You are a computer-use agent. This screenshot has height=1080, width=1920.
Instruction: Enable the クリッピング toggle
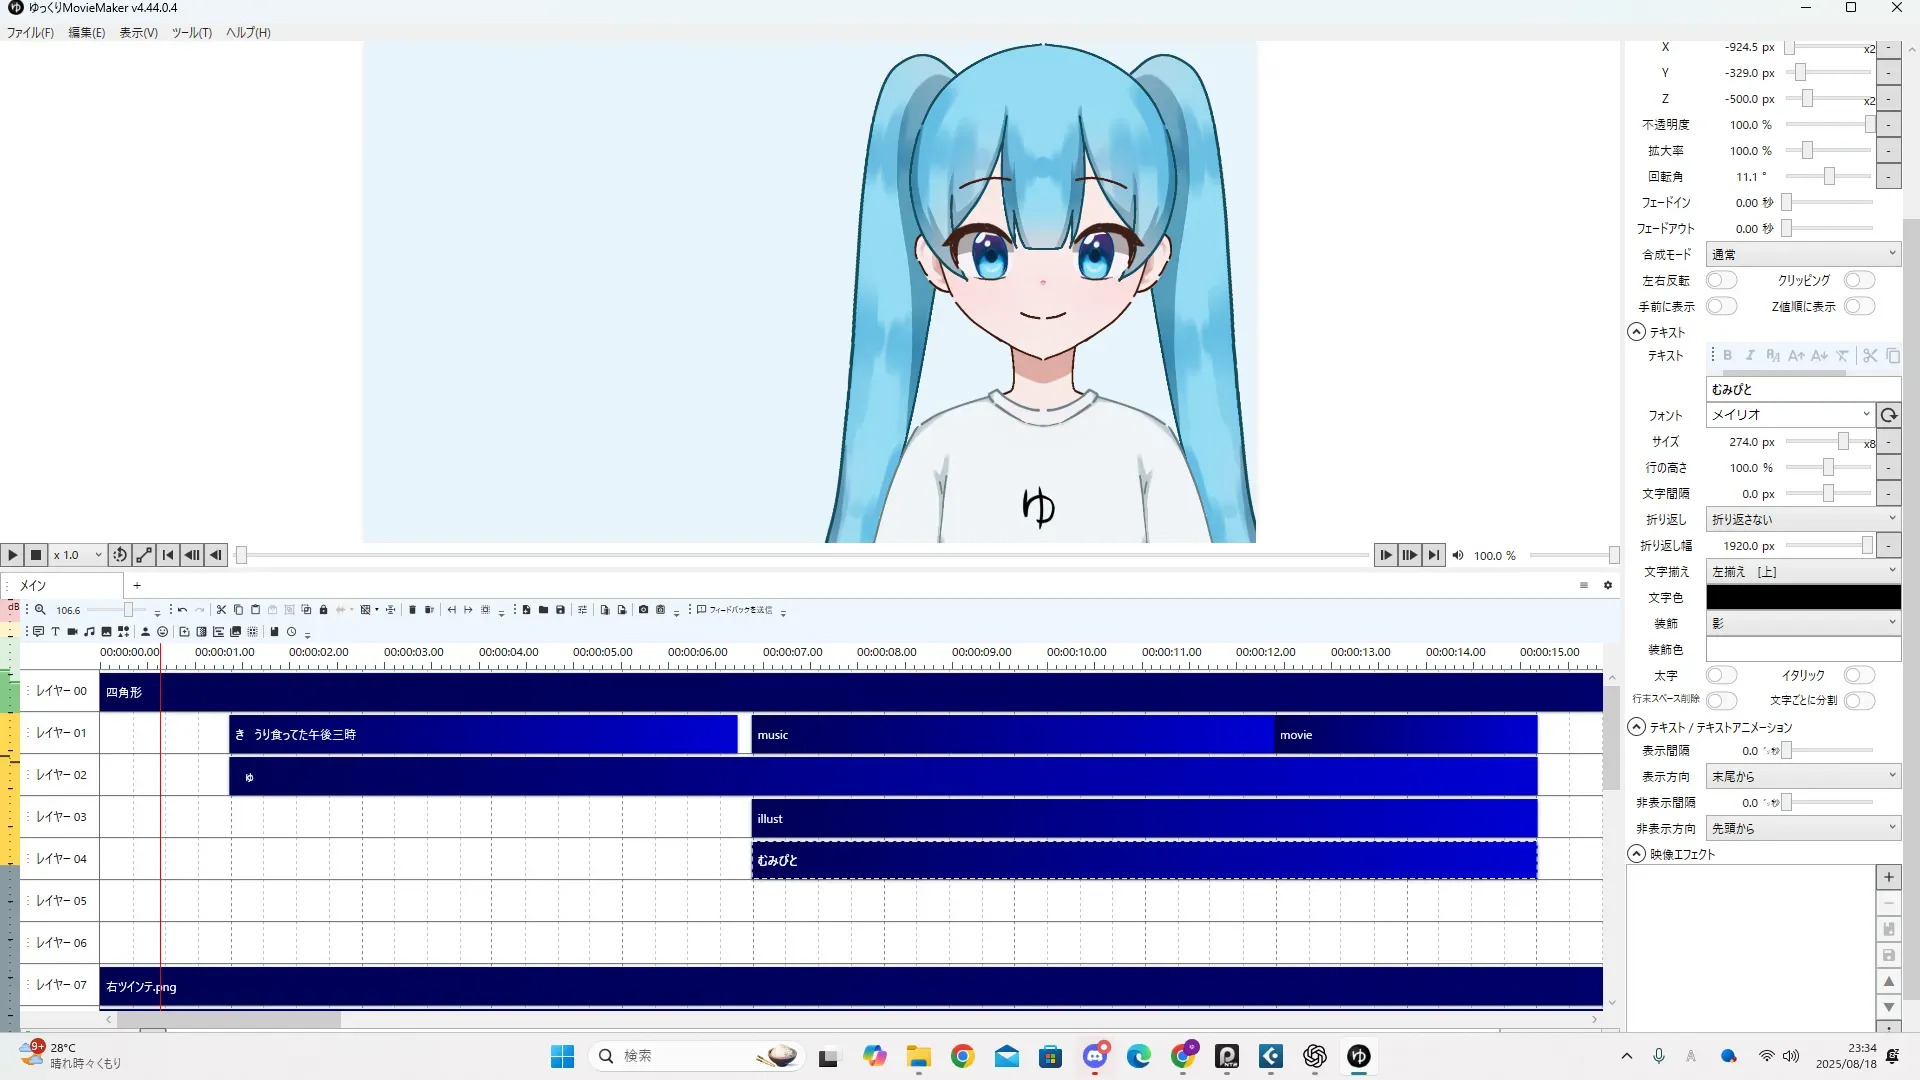pyautogui.click(x=1859, y=281)
